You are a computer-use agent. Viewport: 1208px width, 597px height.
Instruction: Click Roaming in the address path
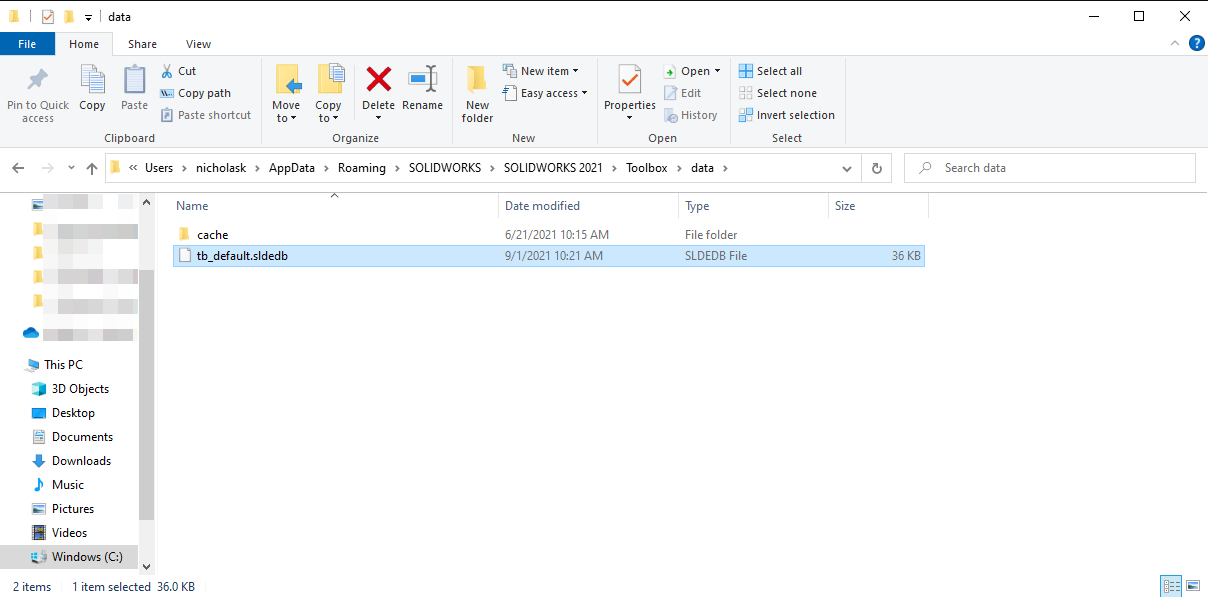click(x=361, y=168)
